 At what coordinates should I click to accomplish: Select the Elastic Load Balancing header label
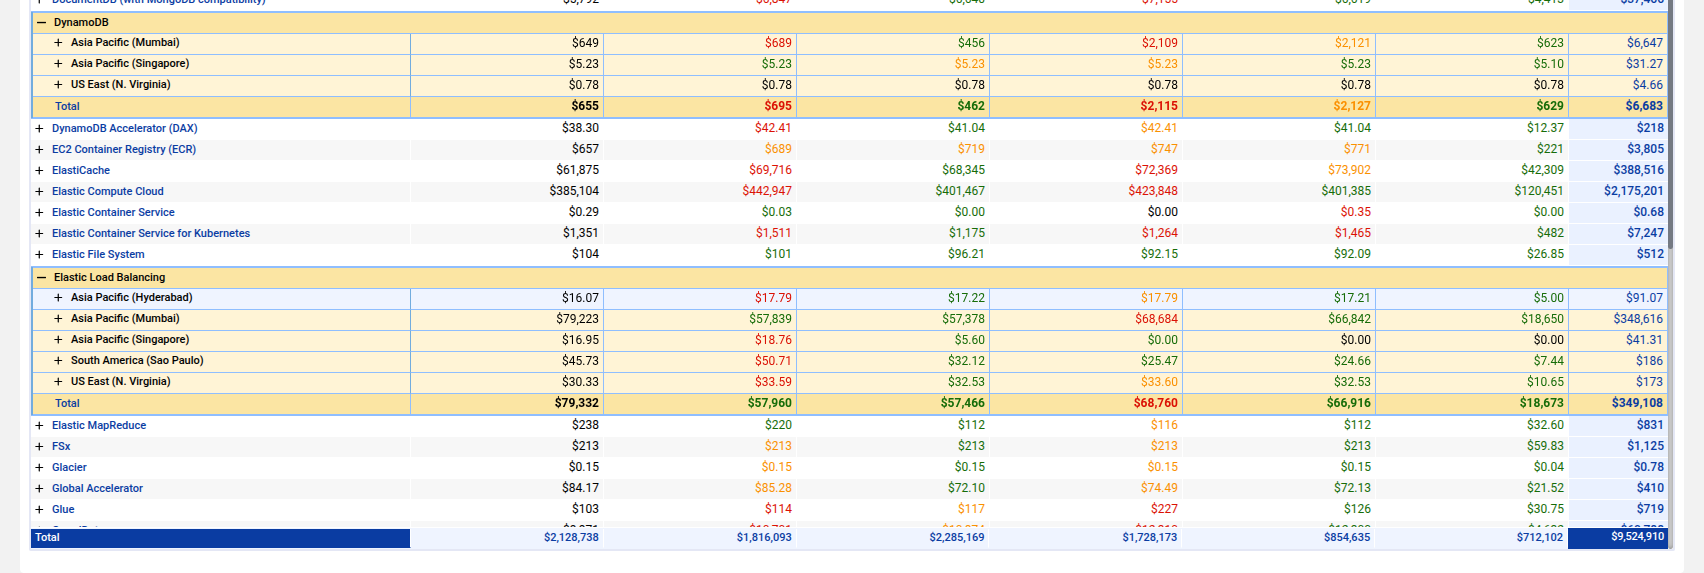click(110, 277)
